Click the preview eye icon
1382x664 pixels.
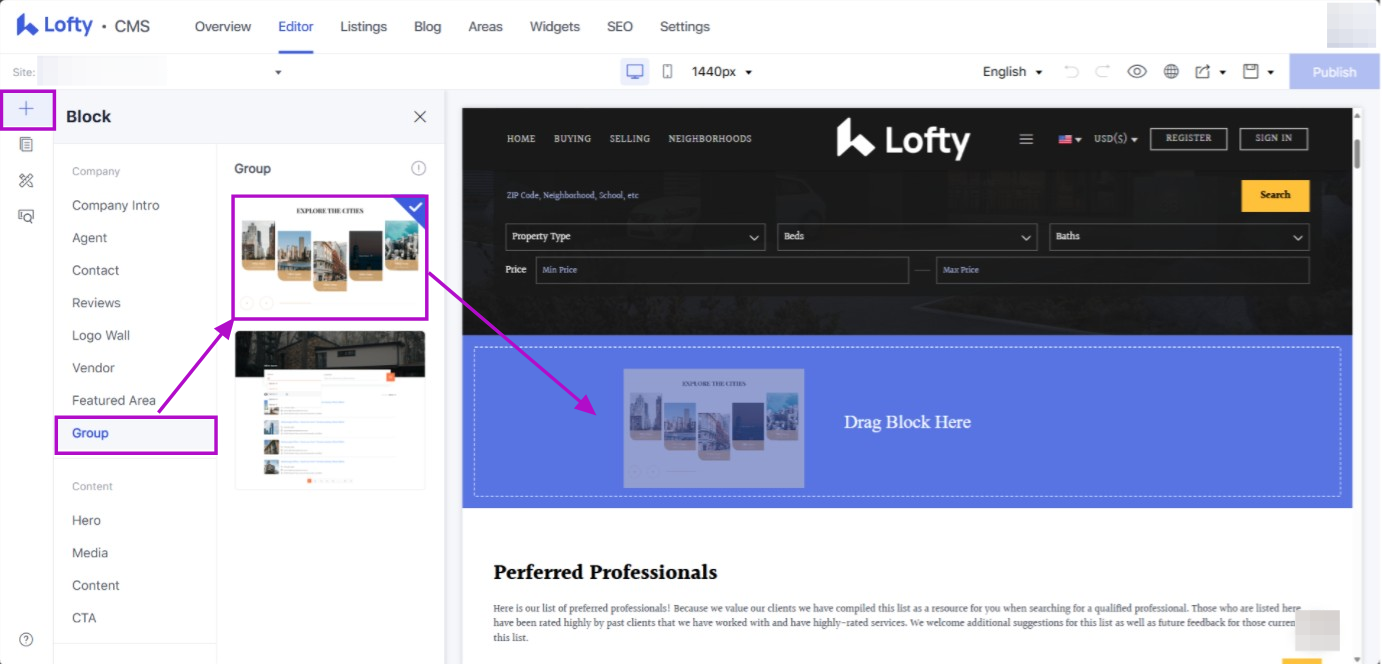[x=1136, y=72]
